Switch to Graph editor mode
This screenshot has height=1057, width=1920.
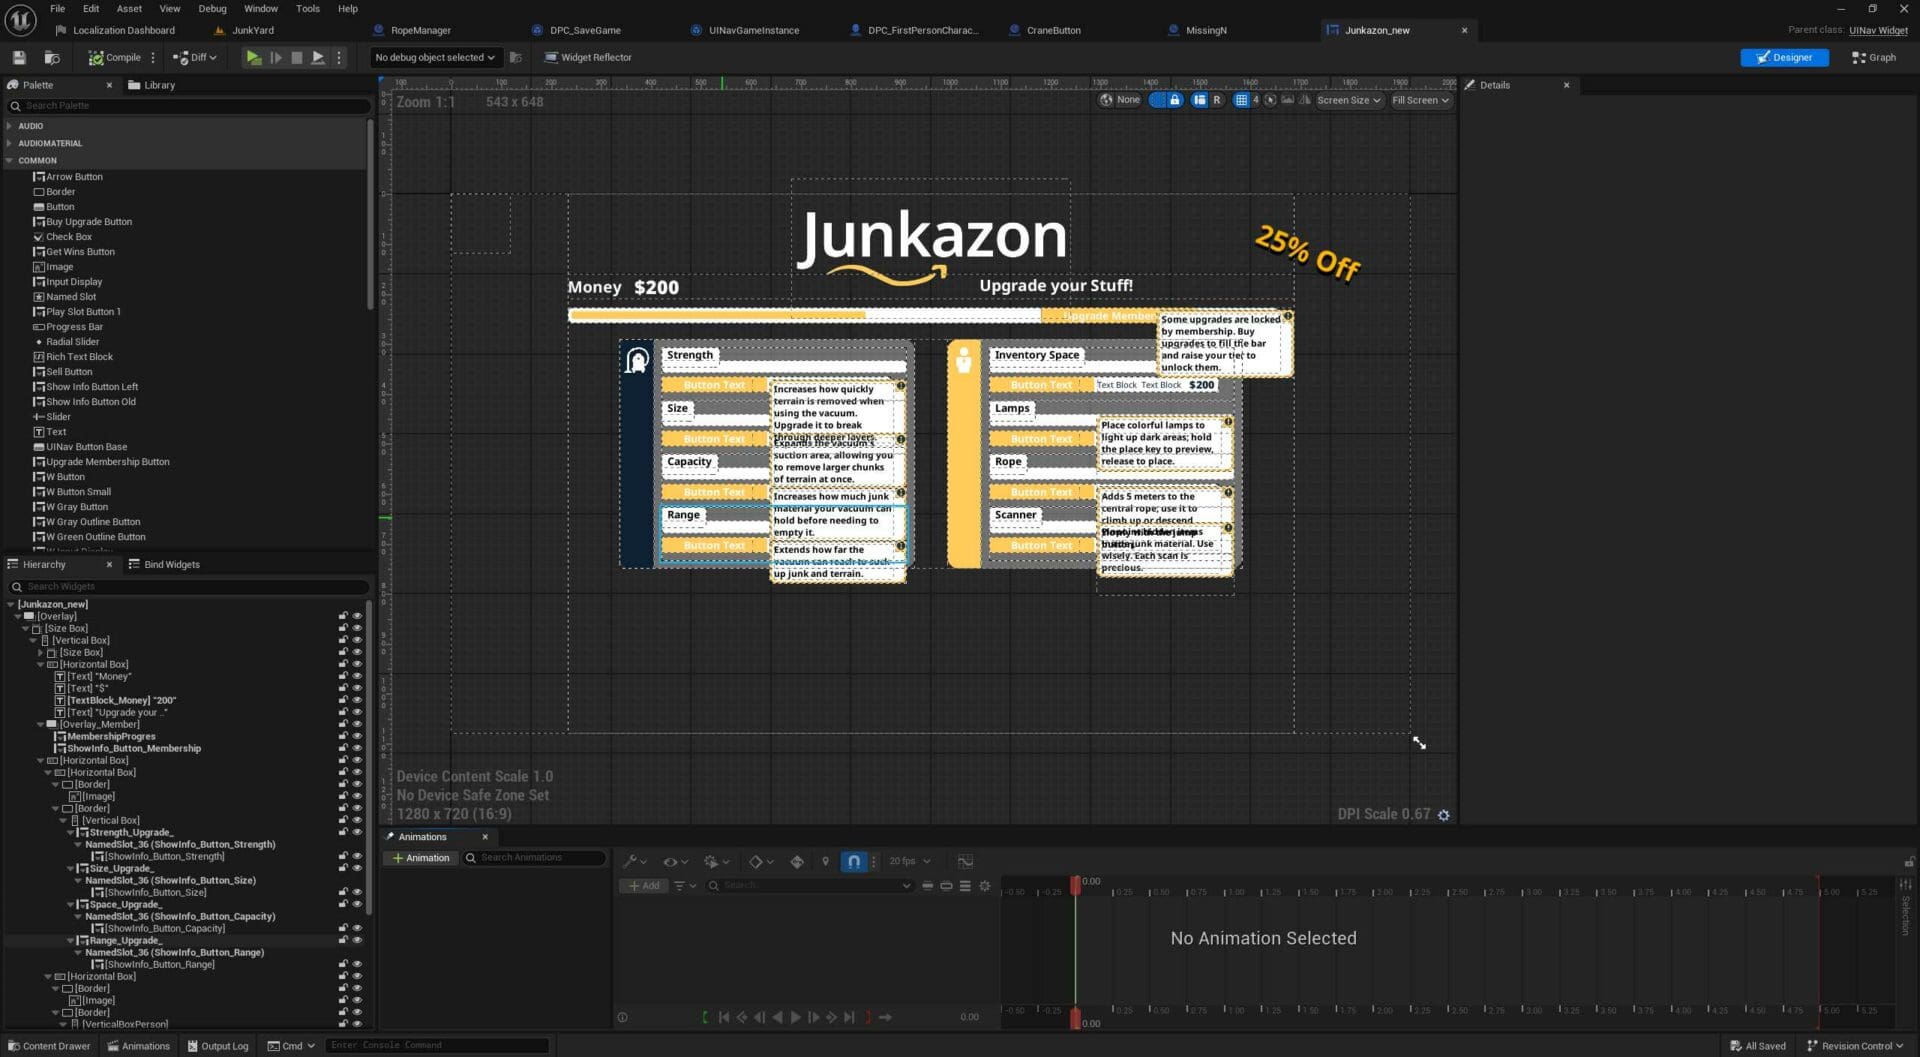(1873, 58)
